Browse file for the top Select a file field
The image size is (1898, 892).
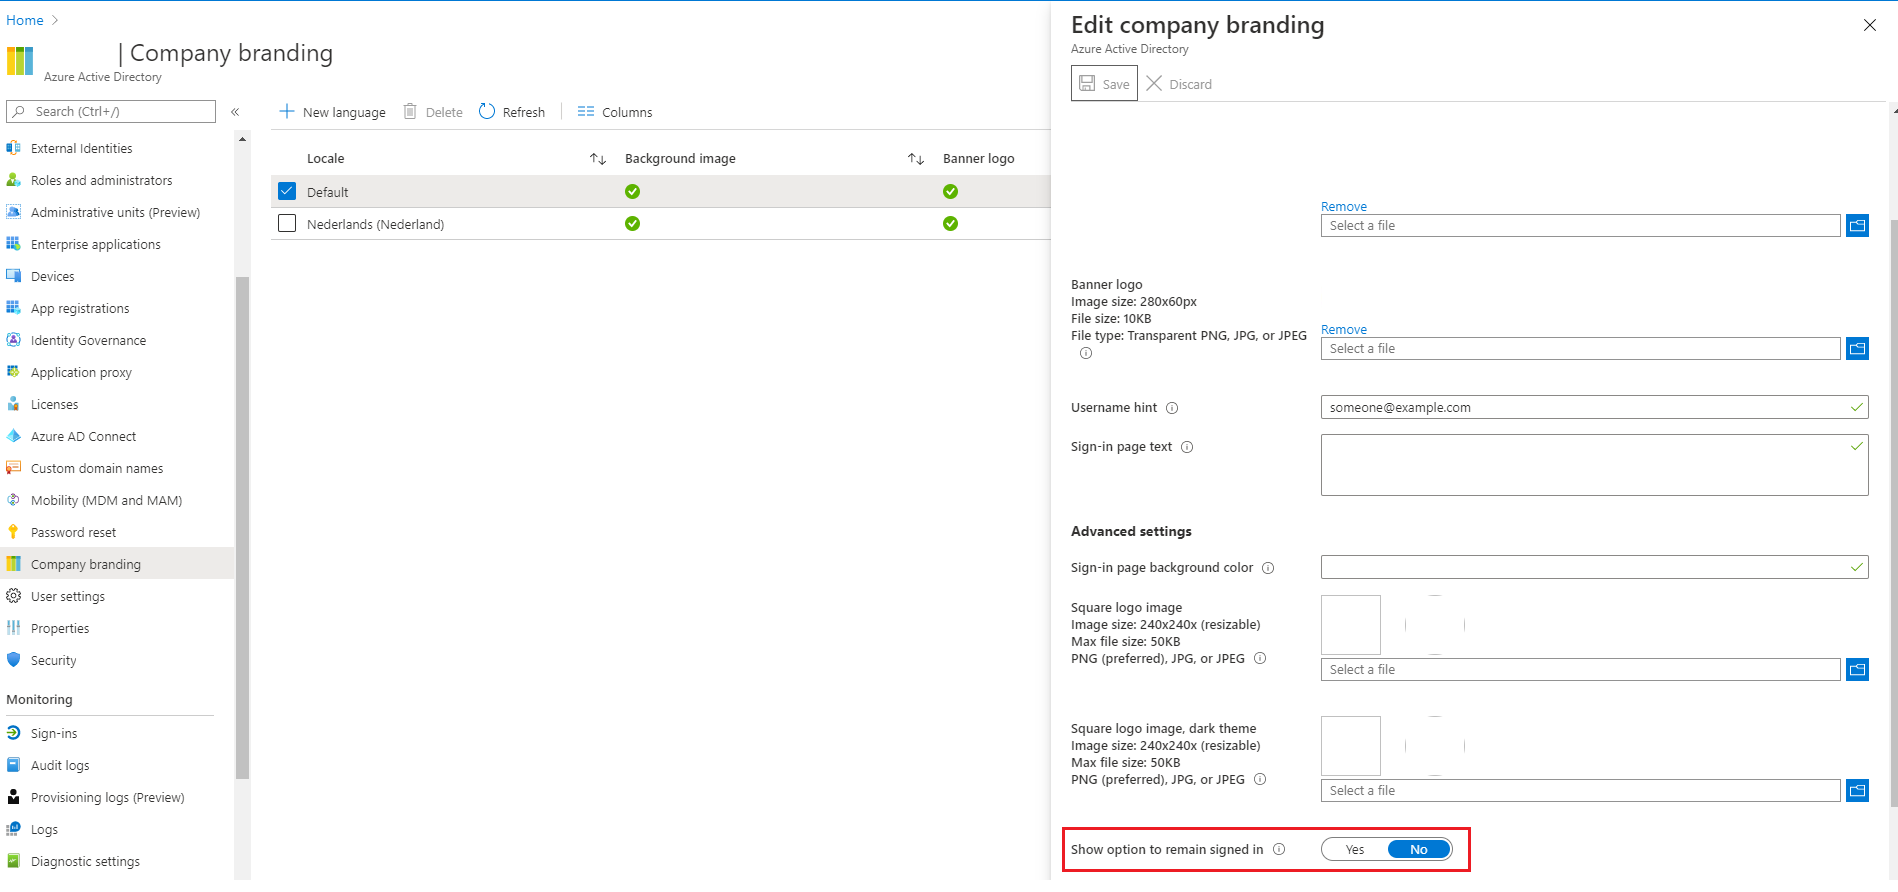coord(1857,225)
